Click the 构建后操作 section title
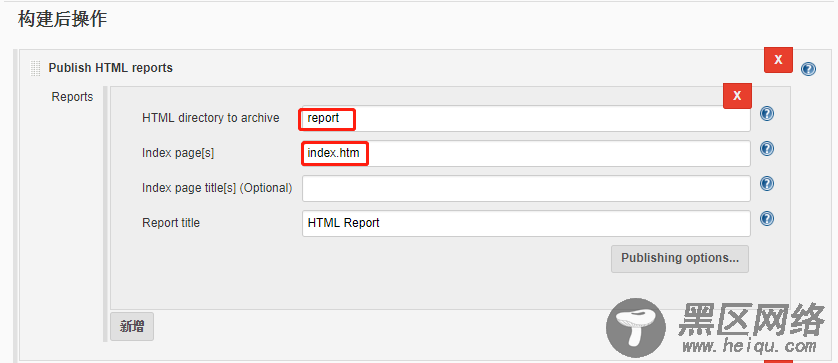Image resolution: width=838 pixels, height=363 pixels. [x=63, y=20]
